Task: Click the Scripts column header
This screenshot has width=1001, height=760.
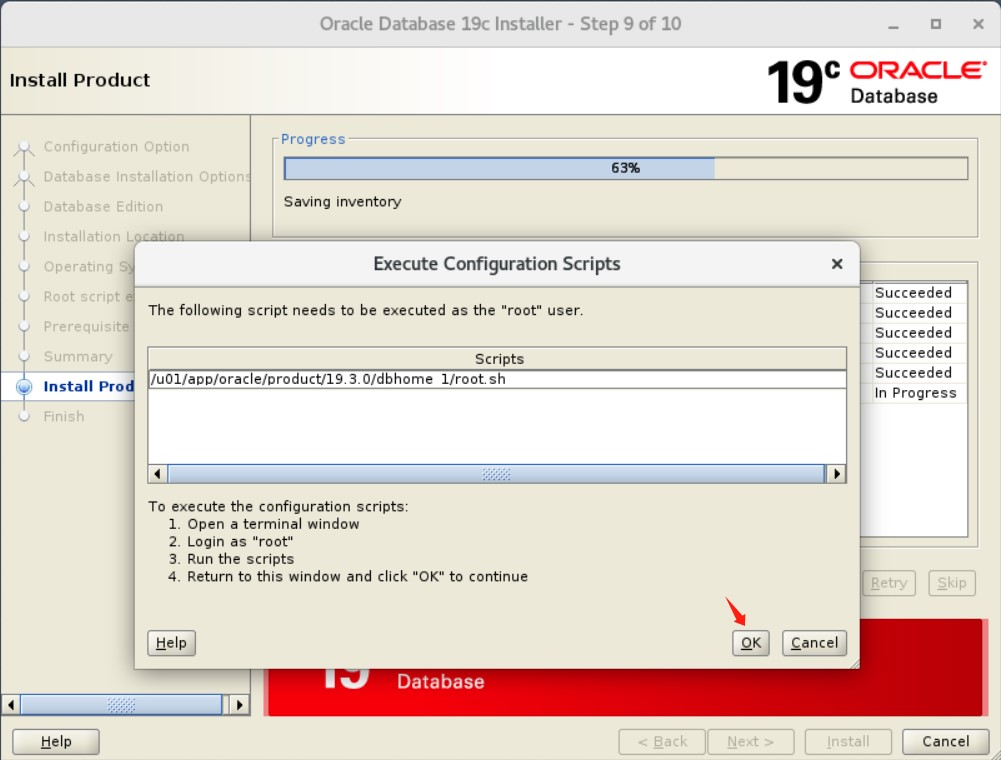Action: click(x=497, y=359)
